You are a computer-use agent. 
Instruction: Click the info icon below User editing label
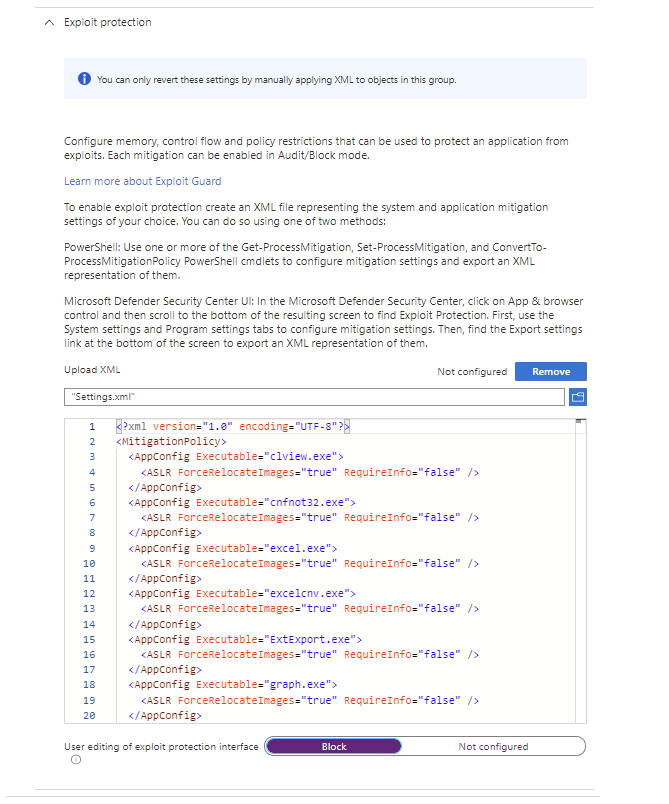point(76,760)
